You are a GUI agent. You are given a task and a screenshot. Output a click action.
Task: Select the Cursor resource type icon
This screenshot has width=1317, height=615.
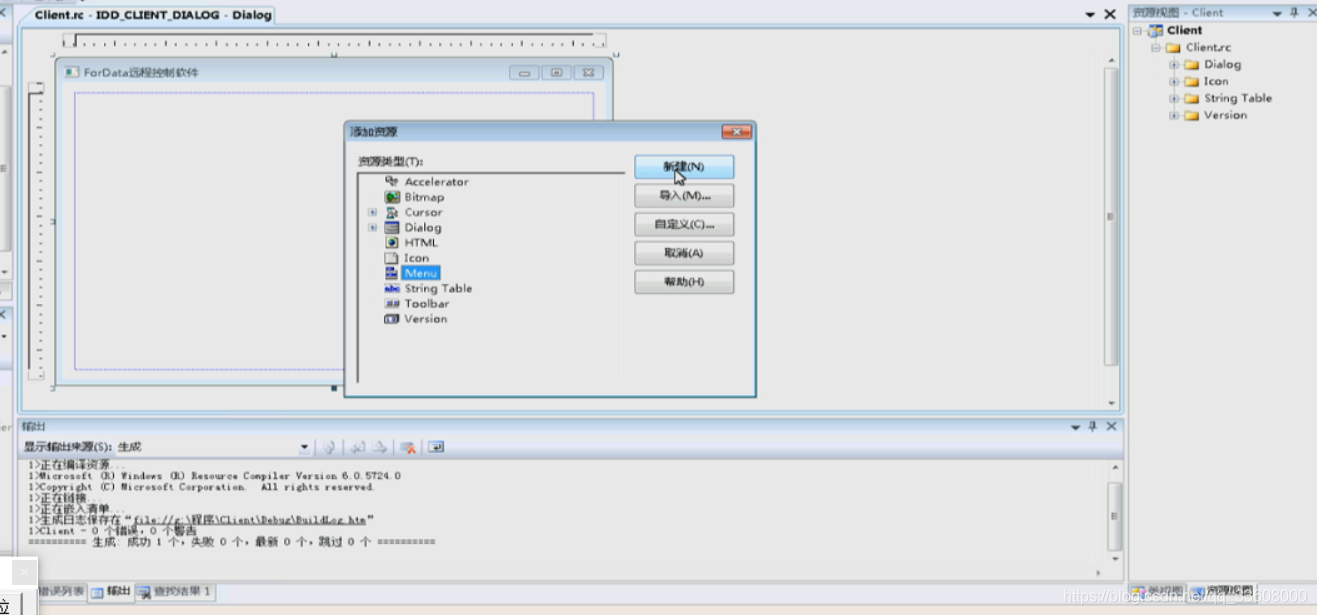point(392,212)
